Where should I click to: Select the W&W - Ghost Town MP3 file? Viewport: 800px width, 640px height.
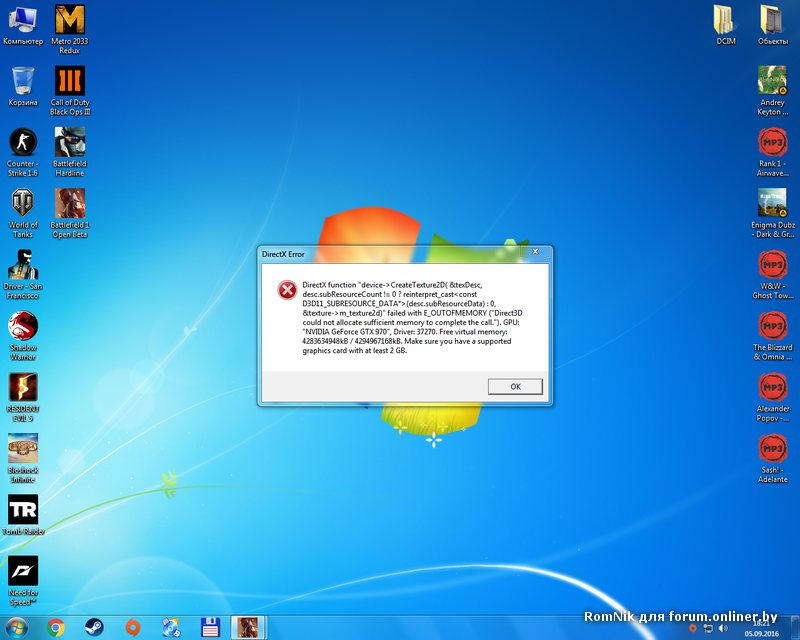point(772,275)
